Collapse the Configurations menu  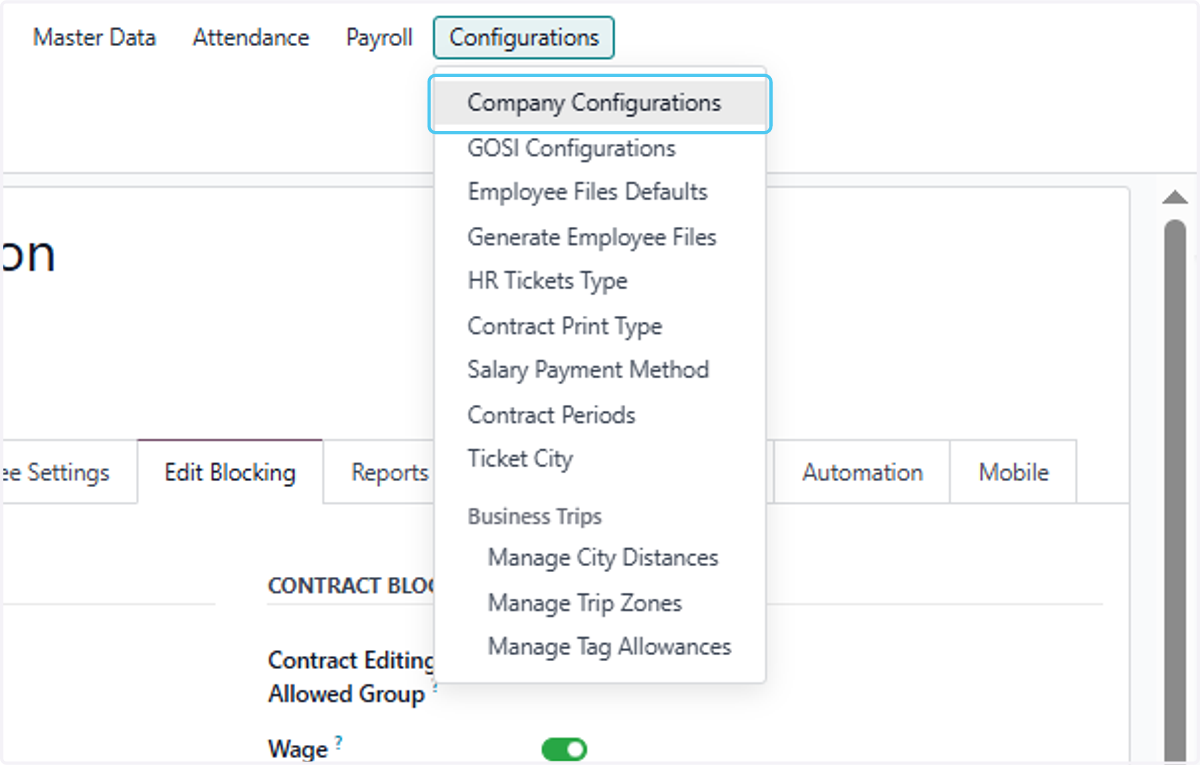pyautogui.click(x=524, y=38)
